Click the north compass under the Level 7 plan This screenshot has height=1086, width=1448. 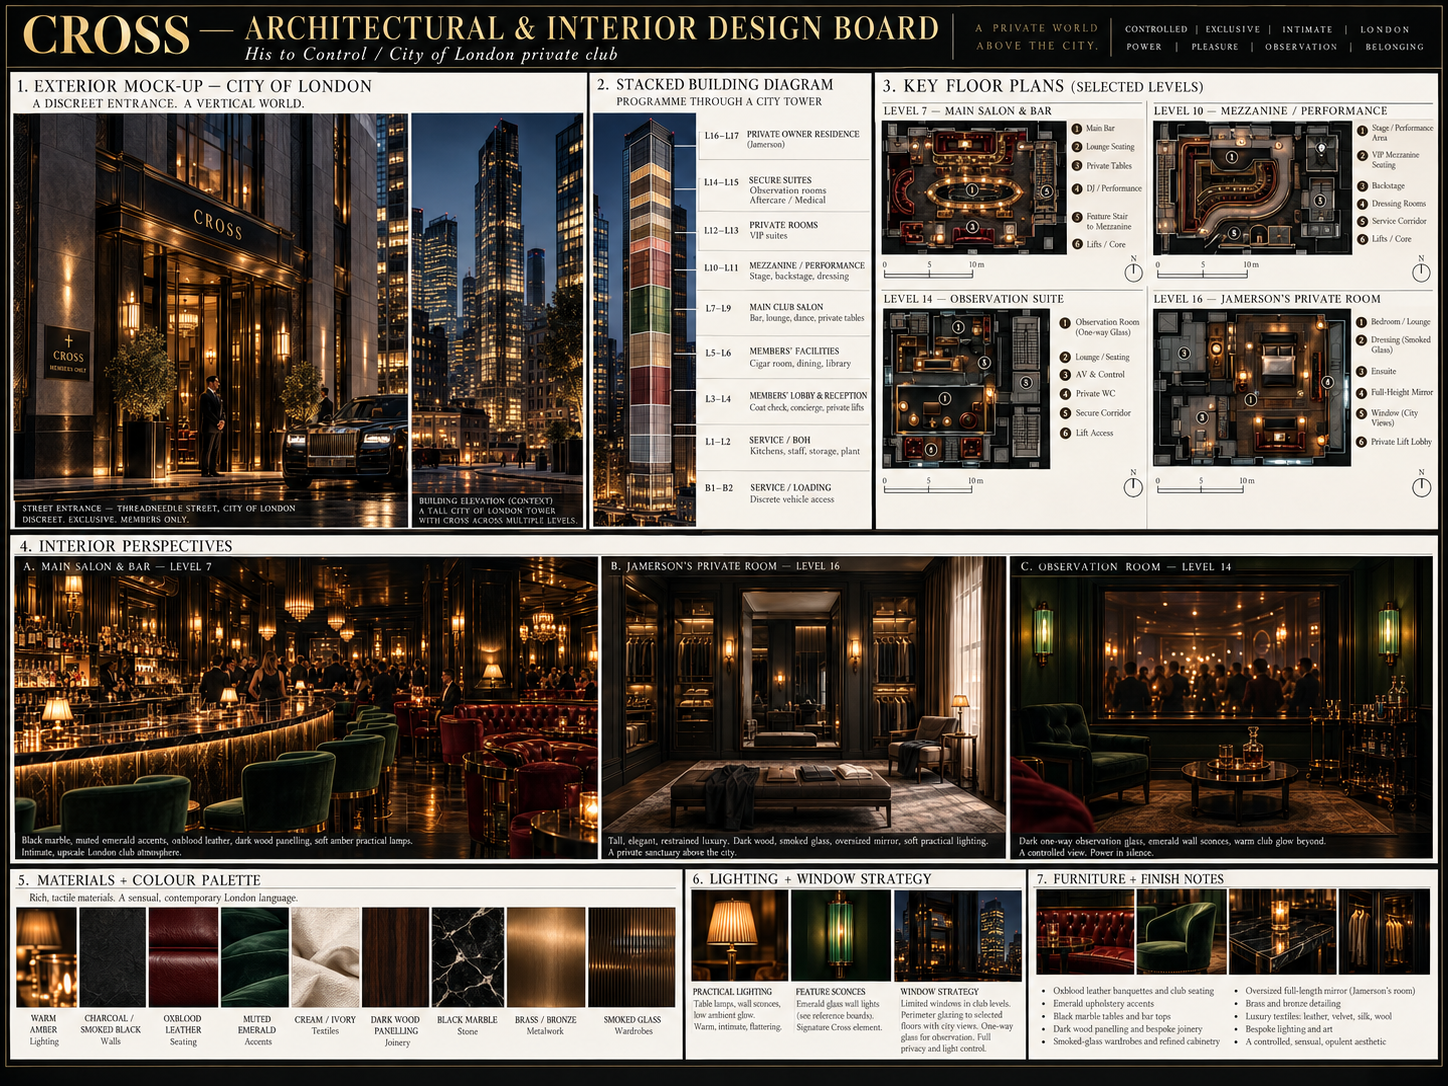(x=1133, y=271)
